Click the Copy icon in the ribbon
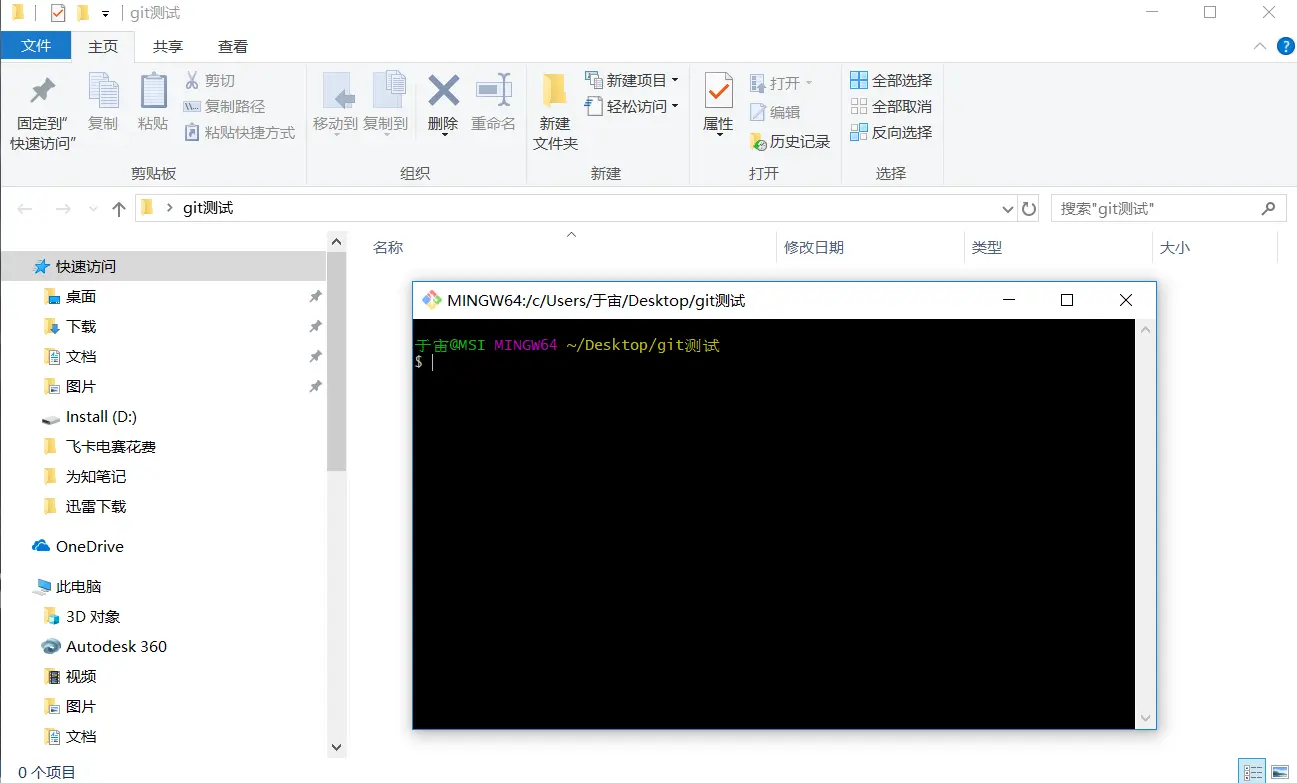This screenshot has width=1297, height=783. coord(103,91)
